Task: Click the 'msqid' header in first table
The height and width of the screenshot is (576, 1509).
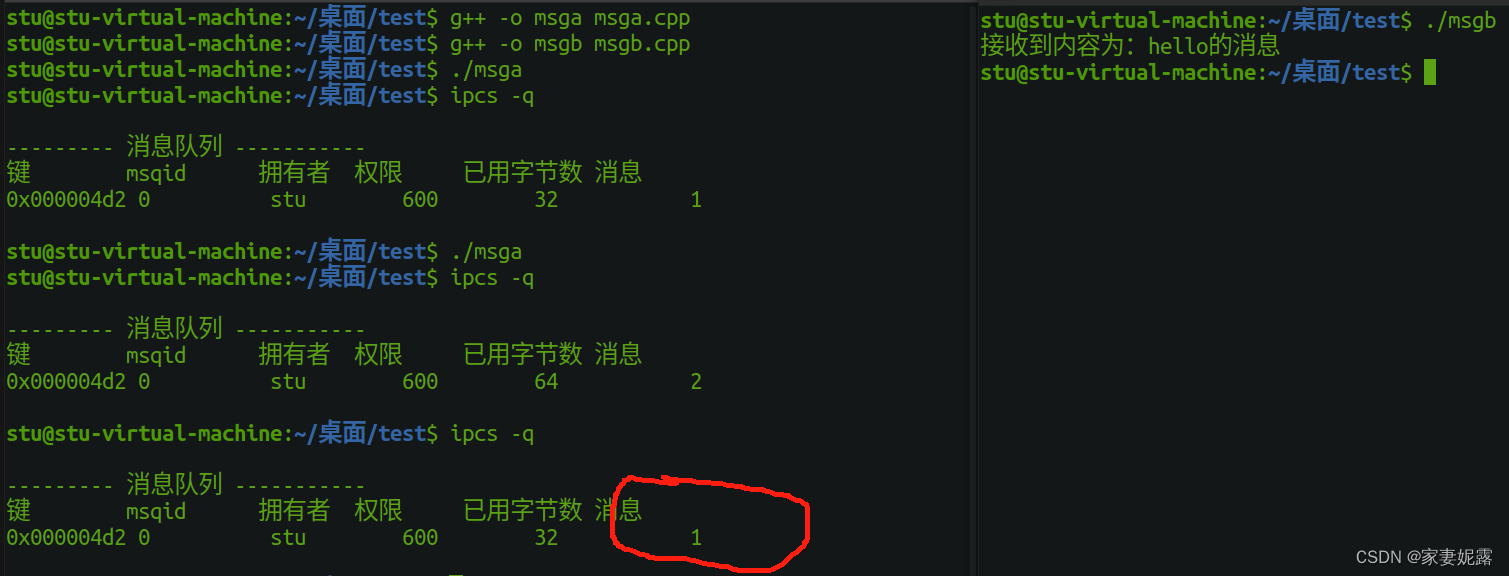Action: [156, 174]
